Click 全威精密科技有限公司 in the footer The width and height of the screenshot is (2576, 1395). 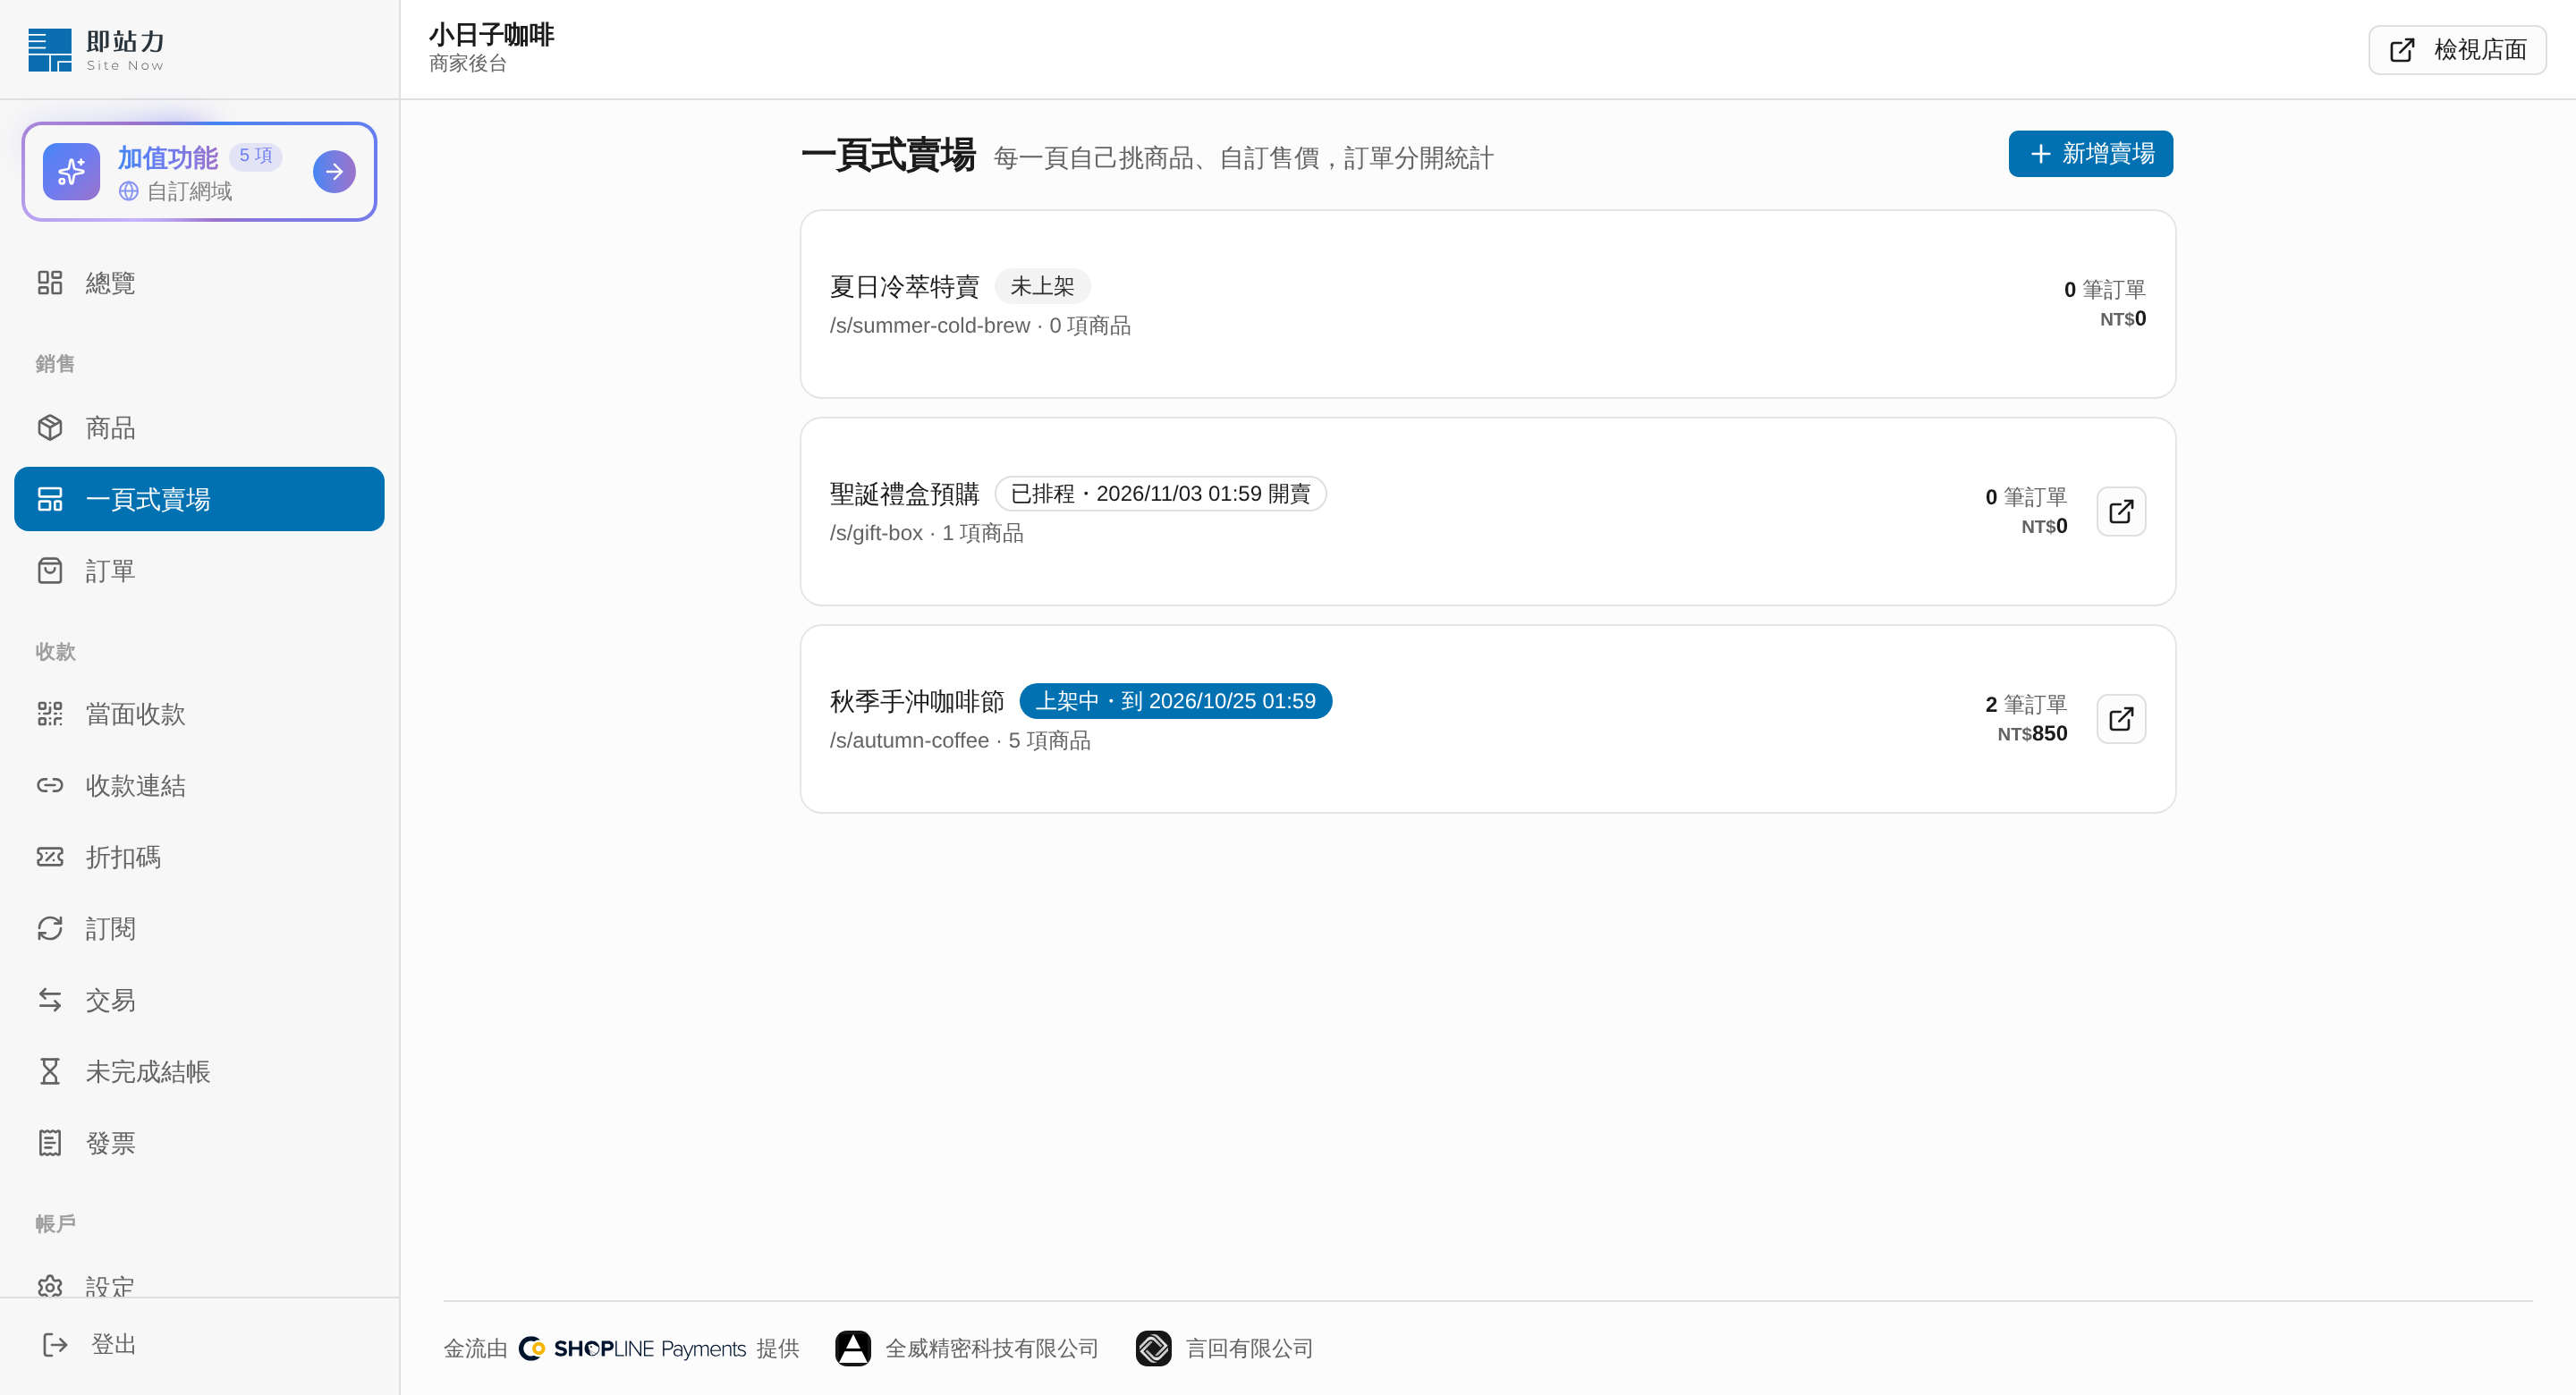pos(991,1348)
